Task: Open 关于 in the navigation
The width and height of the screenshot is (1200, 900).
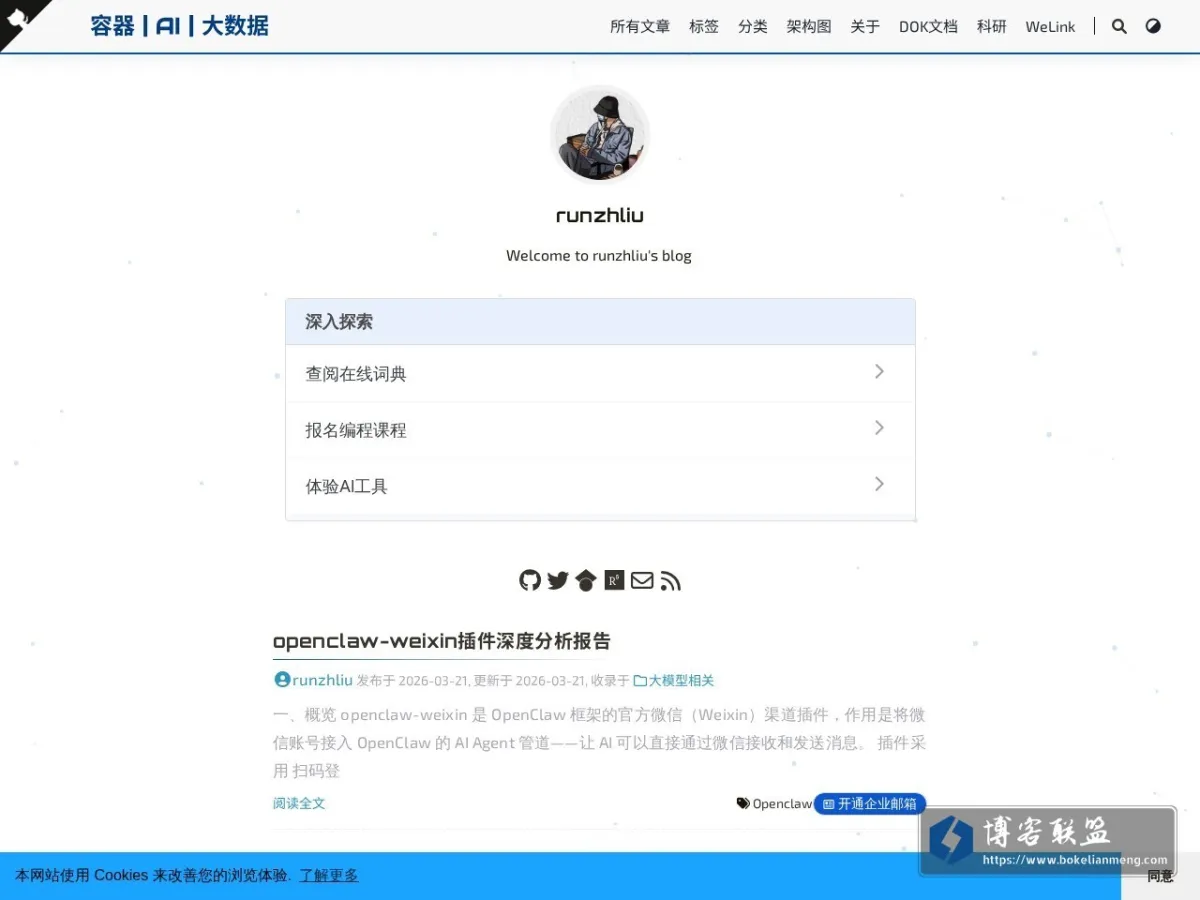Action: [865, 26]
